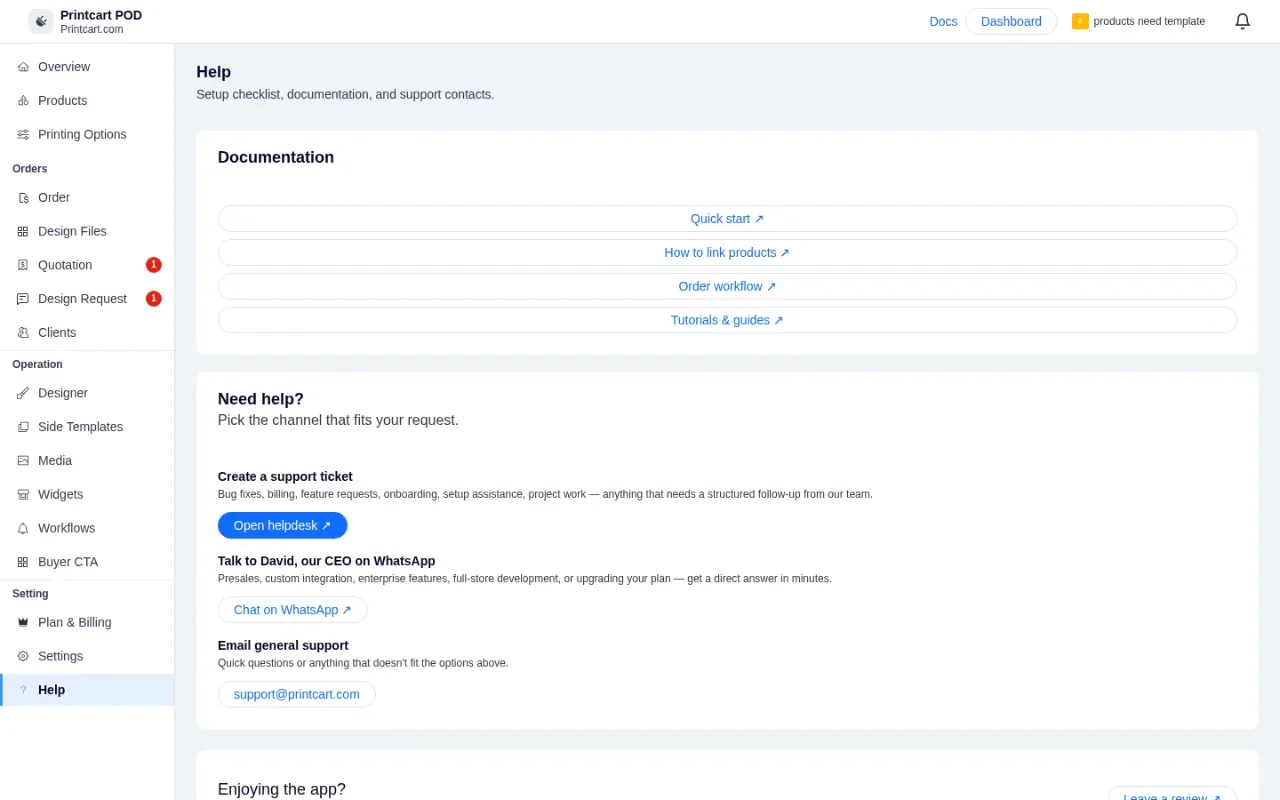1280x800 pixels.
Task: Click the Open helpdesk button
Action: coord(282,526)
